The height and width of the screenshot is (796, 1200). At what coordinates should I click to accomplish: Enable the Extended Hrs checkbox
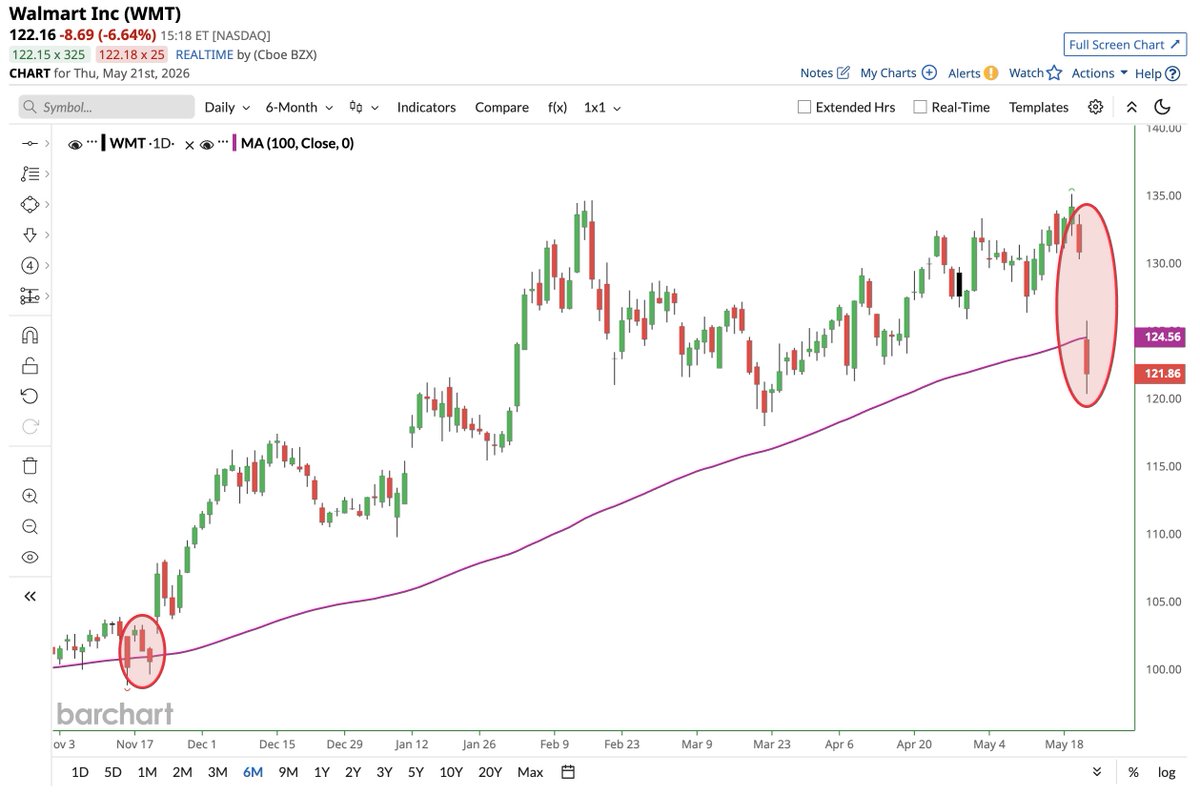(x=805, y=107)
